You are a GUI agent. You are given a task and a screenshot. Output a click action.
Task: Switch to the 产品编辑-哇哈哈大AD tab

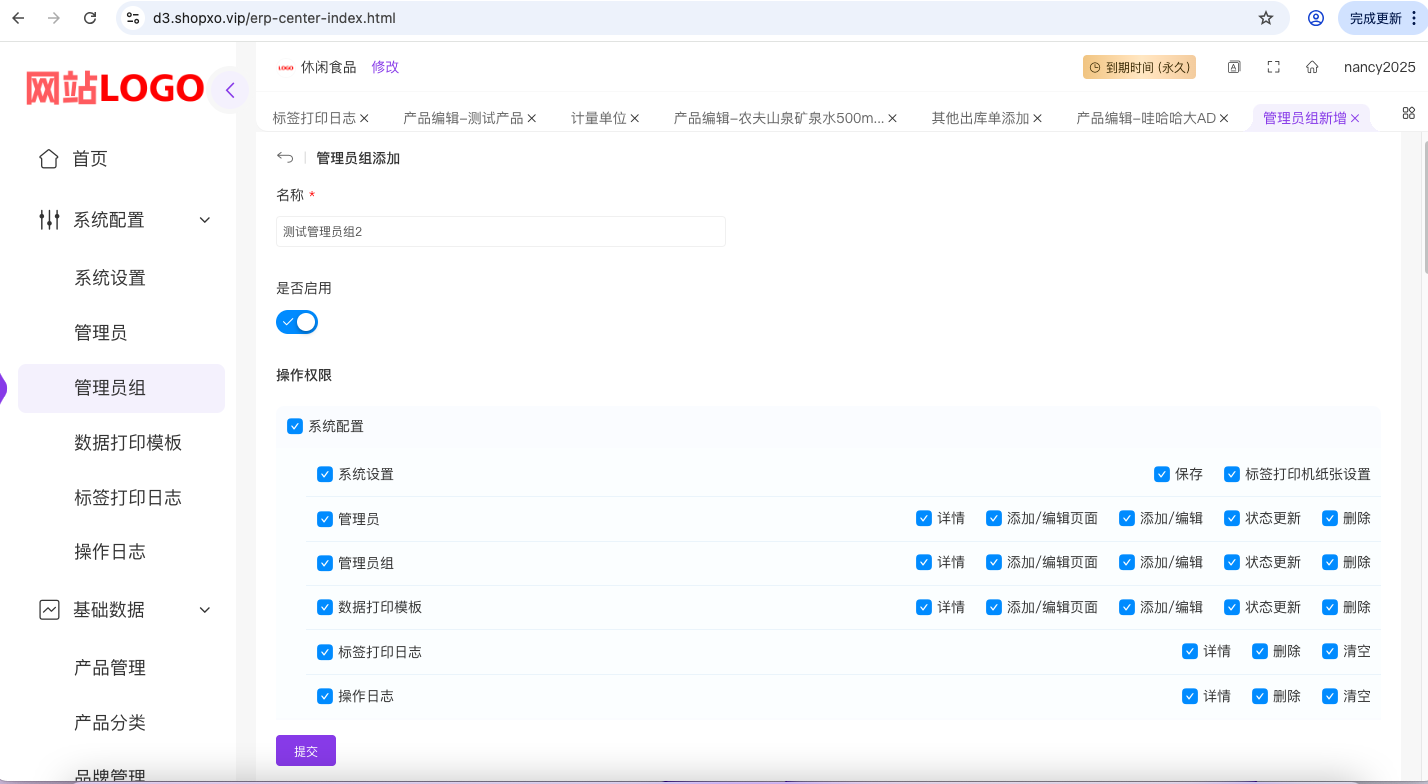(1146, 118)
